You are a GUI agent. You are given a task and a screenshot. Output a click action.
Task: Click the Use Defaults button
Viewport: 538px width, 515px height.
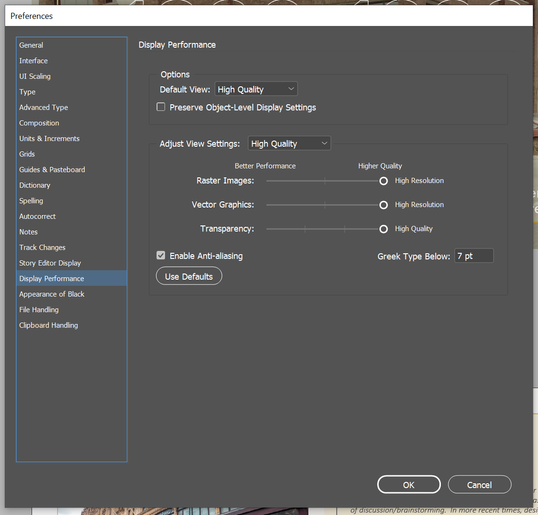189,276
